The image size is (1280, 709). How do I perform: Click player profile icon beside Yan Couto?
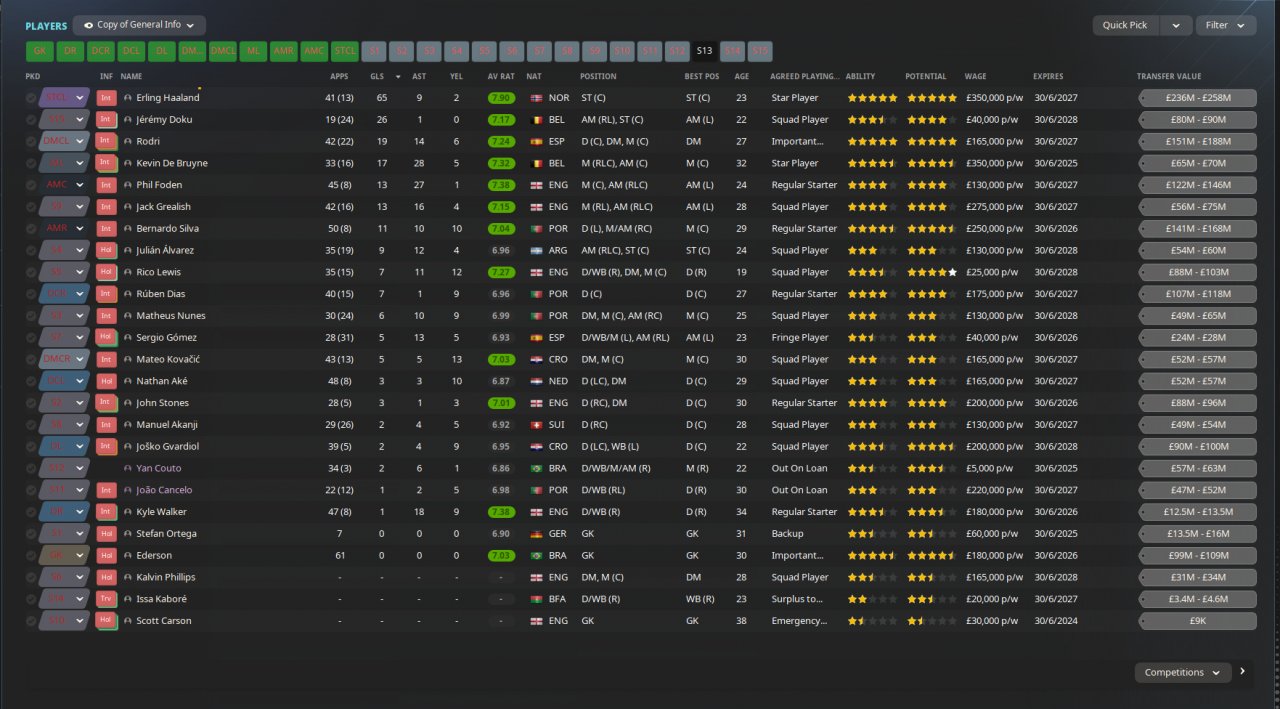(128, 468)
